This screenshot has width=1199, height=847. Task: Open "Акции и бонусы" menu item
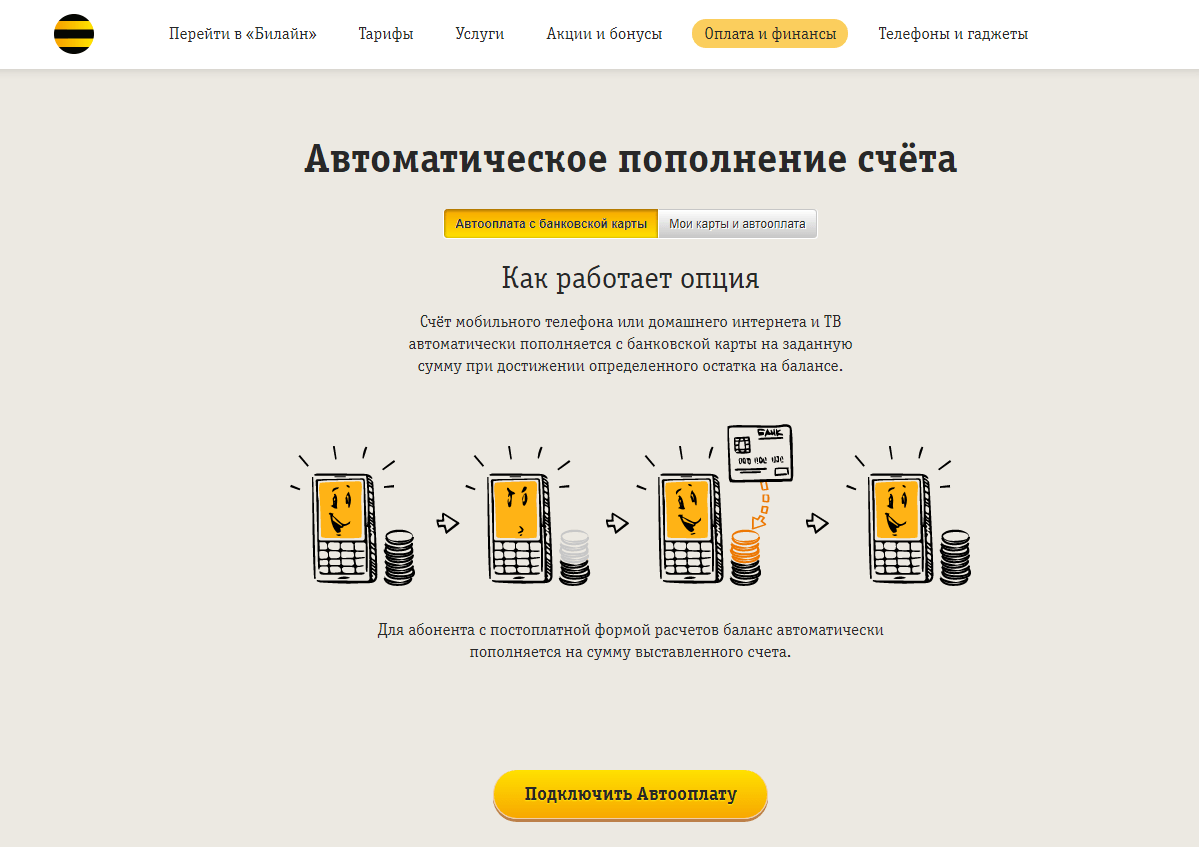(x=604, y=34)
